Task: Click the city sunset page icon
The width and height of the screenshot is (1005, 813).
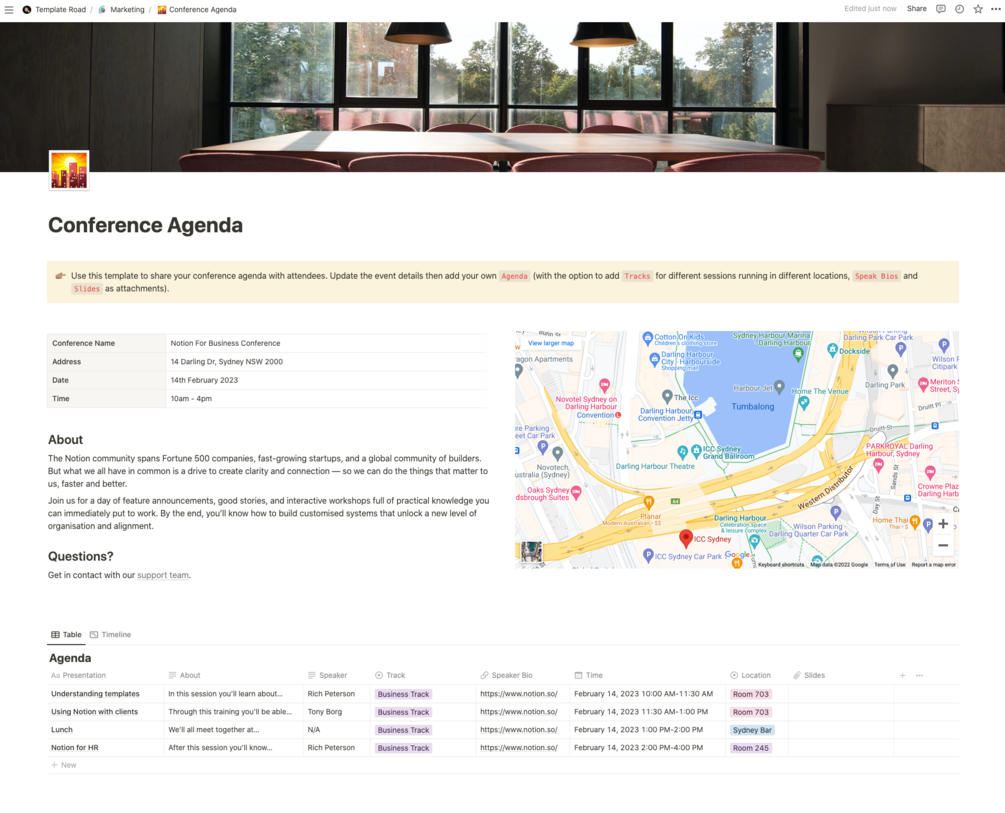Action: coord(69,170)
